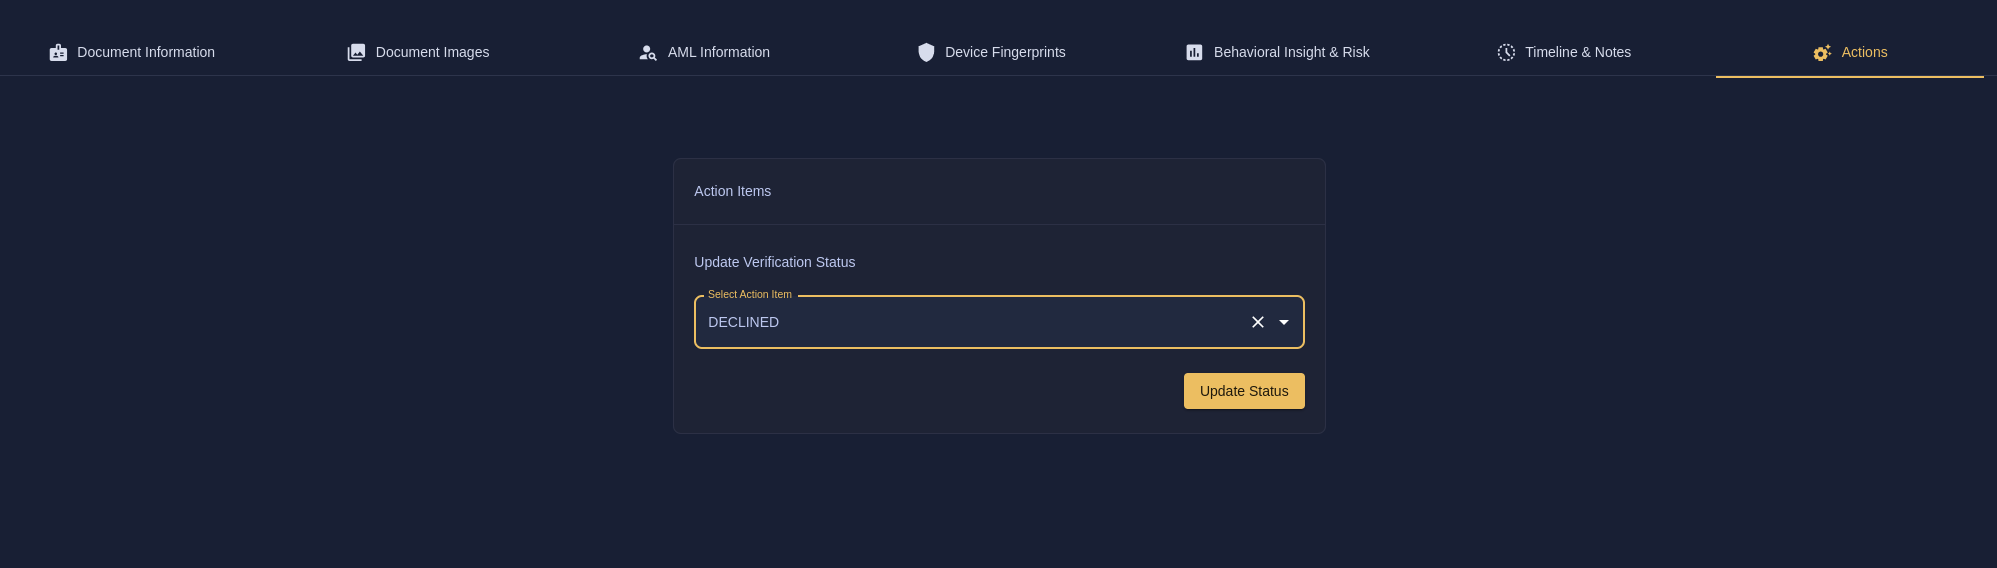Viewport: 1997px width, 568px height.
Task: Switch to the Document Information tab label
Action: pyautogui.click(x=146, y=52)
